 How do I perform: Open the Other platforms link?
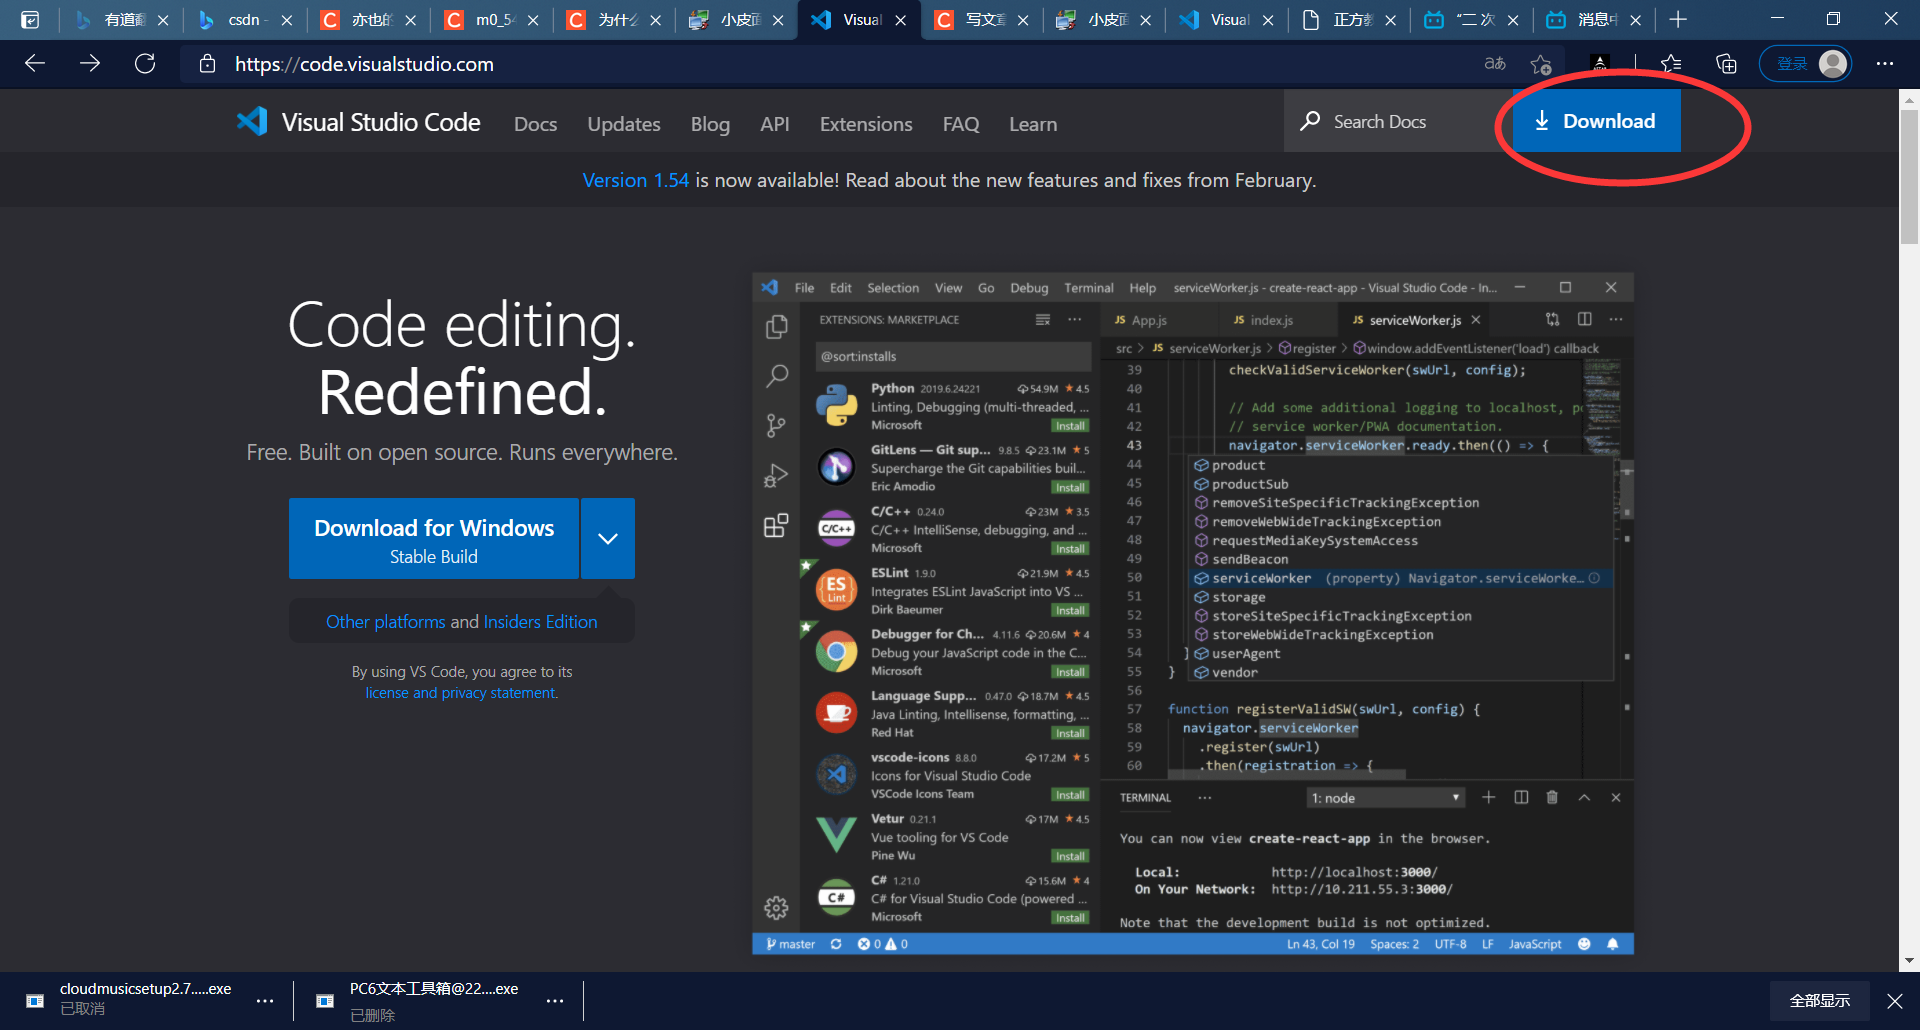click(x=386, y=621)
